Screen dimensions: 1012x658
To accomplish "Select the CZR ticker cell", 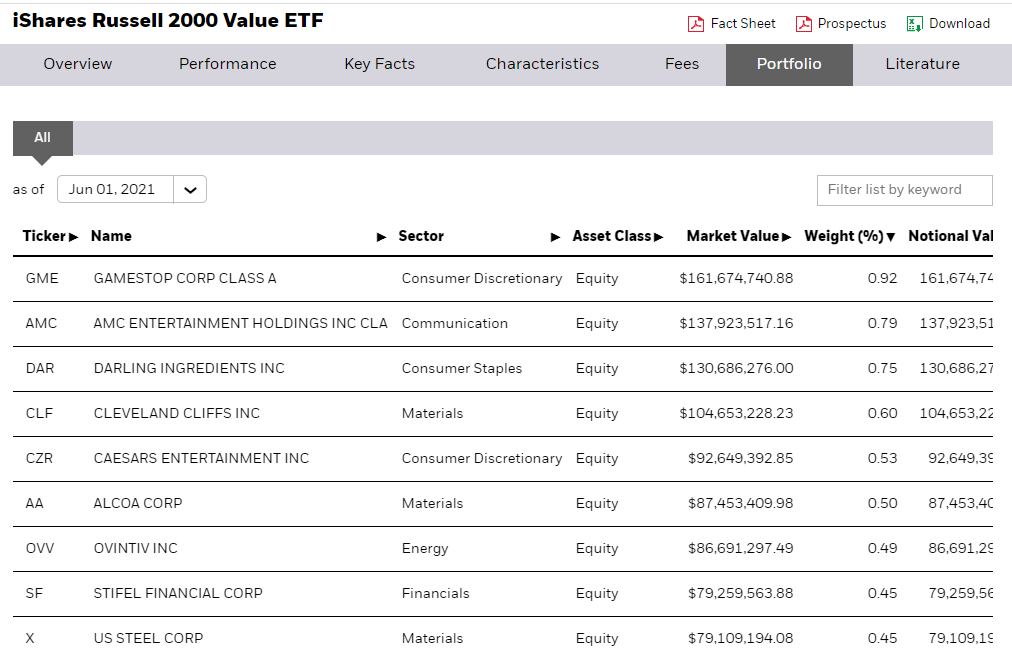I will tap(39, 459).
